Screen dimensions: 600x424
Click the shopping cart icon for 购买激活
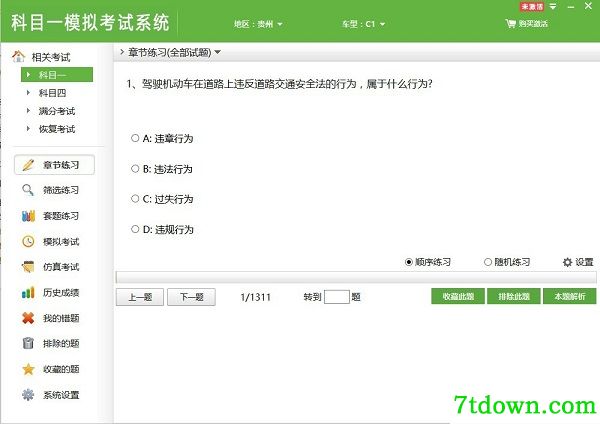(x=510, y=23)
